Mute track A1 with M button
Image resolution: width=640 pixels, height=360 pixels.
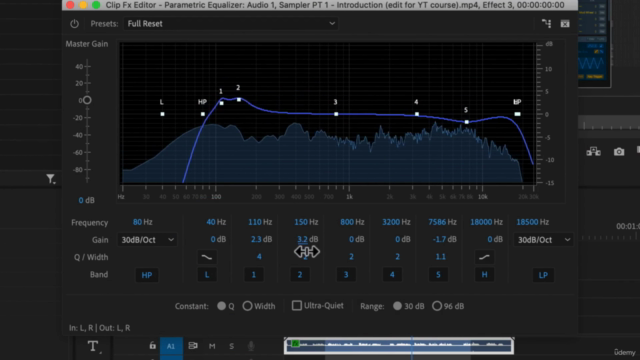[x=212, y=346]
